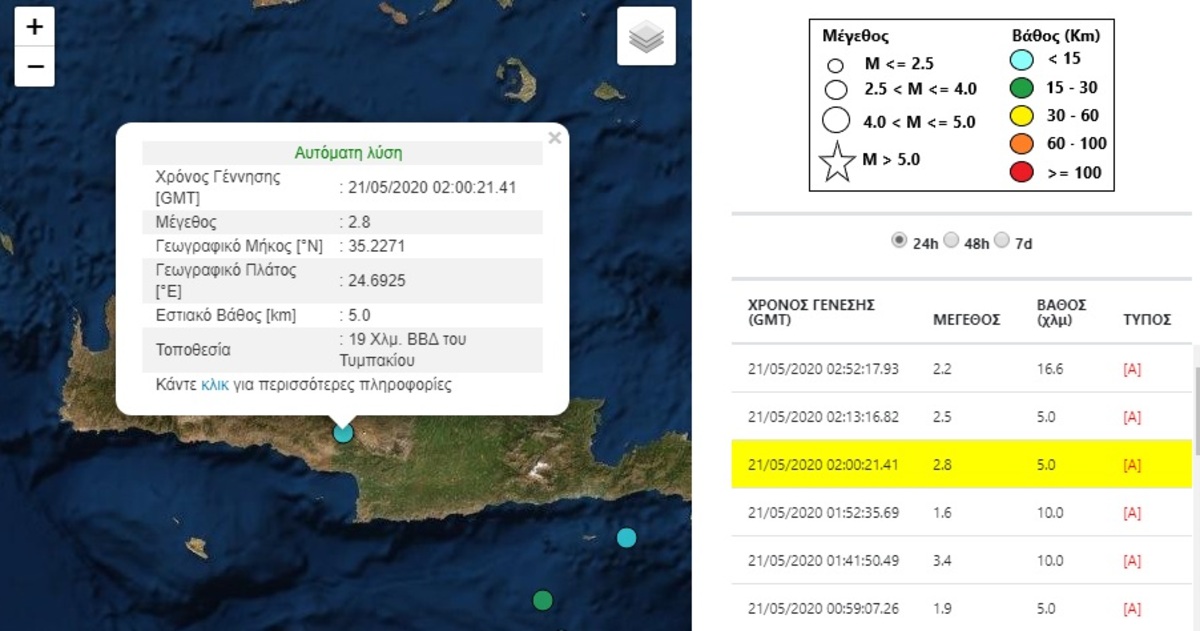
Task: Click the green earthquake marker in the sea
Action: [x=542, y=600]
